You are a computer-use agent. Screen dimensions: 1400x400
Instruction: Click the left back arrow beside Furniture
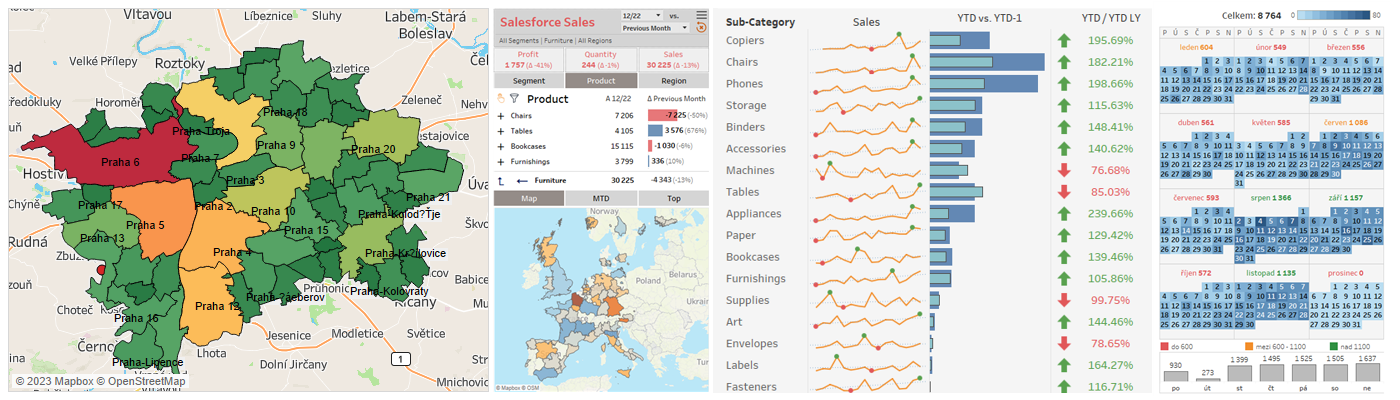(x=522, y=180)
